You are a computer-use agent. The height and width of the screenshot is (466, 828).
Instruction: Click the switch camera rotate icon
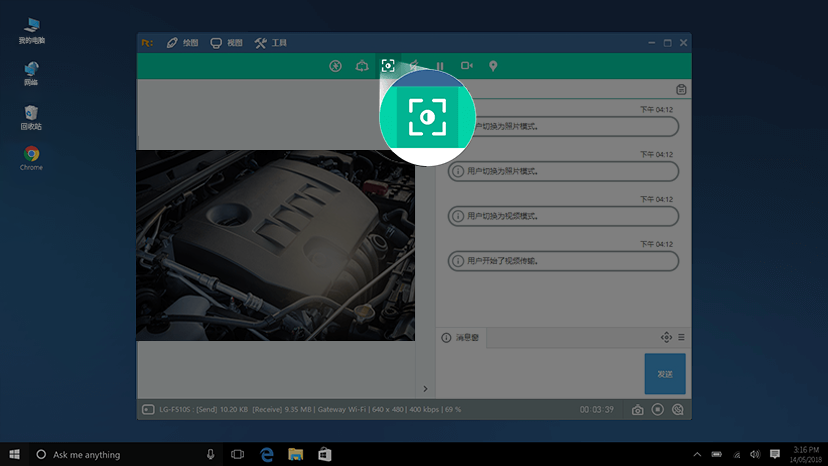click(362, 66)
